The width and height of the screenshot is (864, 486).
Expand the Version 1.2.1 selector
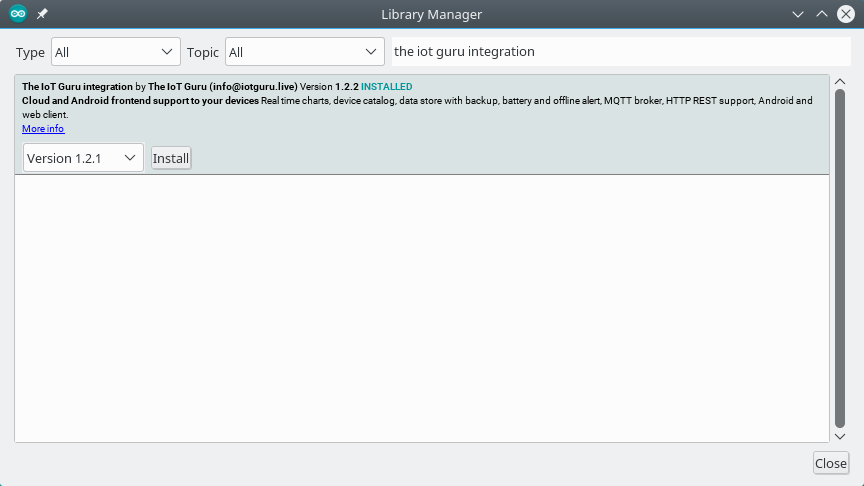[x=83, y=158]
